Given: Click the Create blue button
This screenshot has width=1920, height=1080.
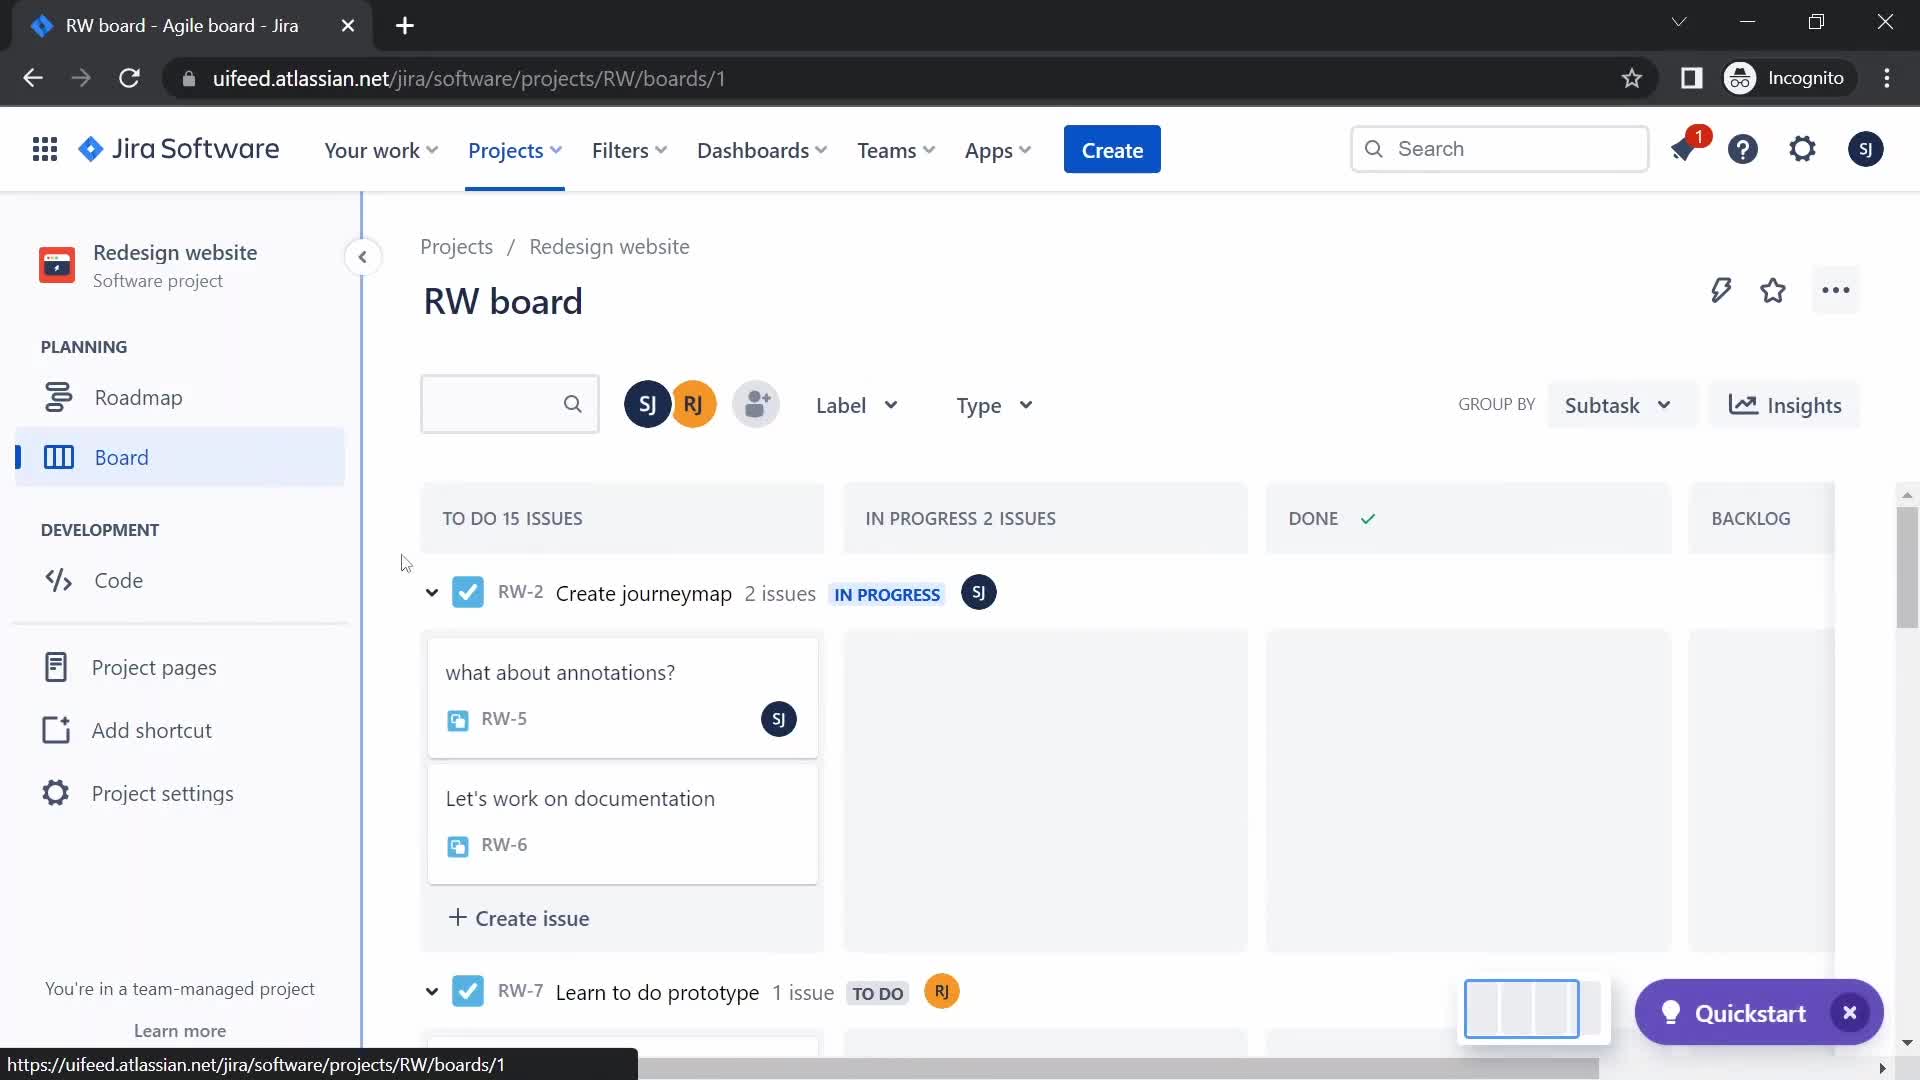Looking at the screenshot, I should coord(1112,149).
